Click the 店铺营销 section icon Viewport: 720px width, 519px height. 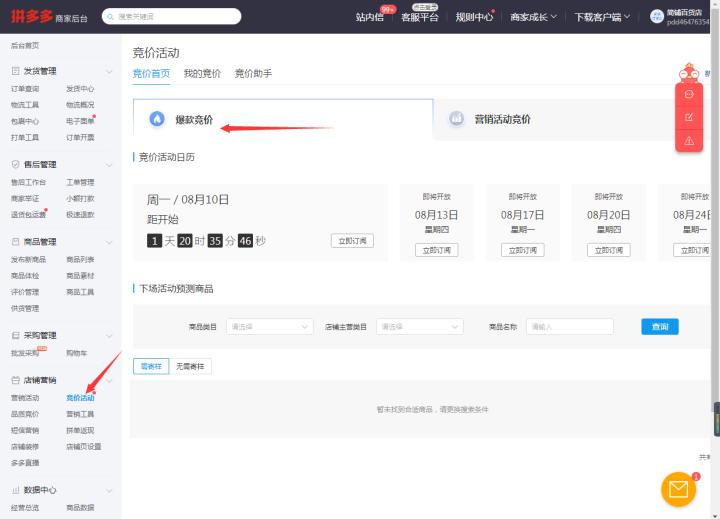point(15,380)
